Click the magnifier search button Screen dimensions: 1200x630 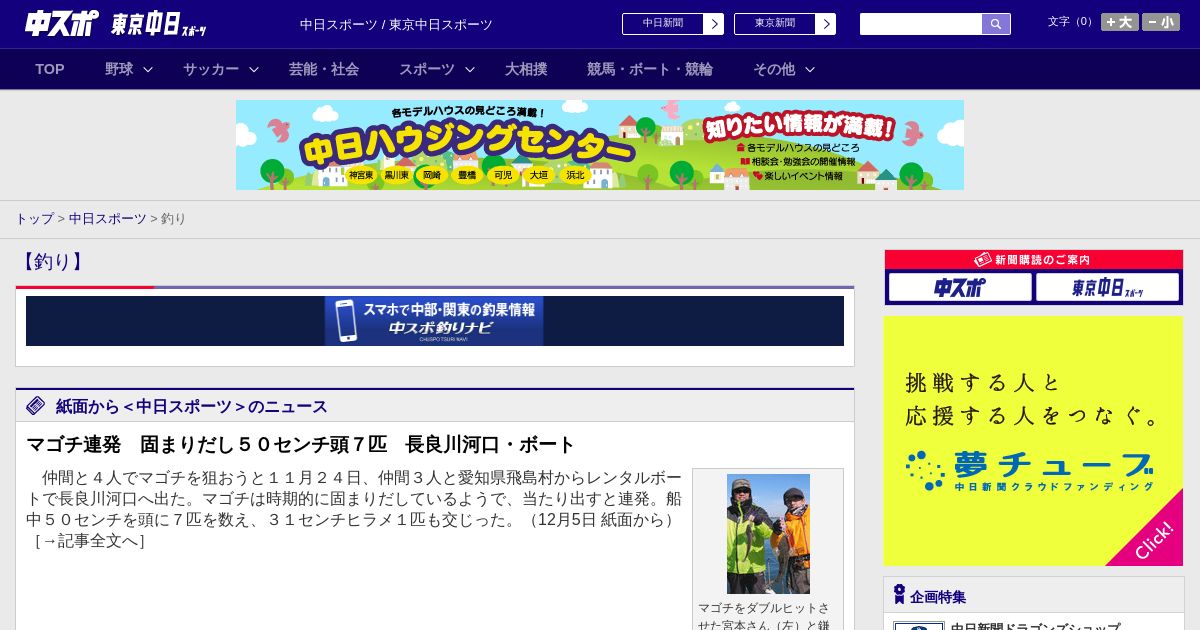pos(996,24)
